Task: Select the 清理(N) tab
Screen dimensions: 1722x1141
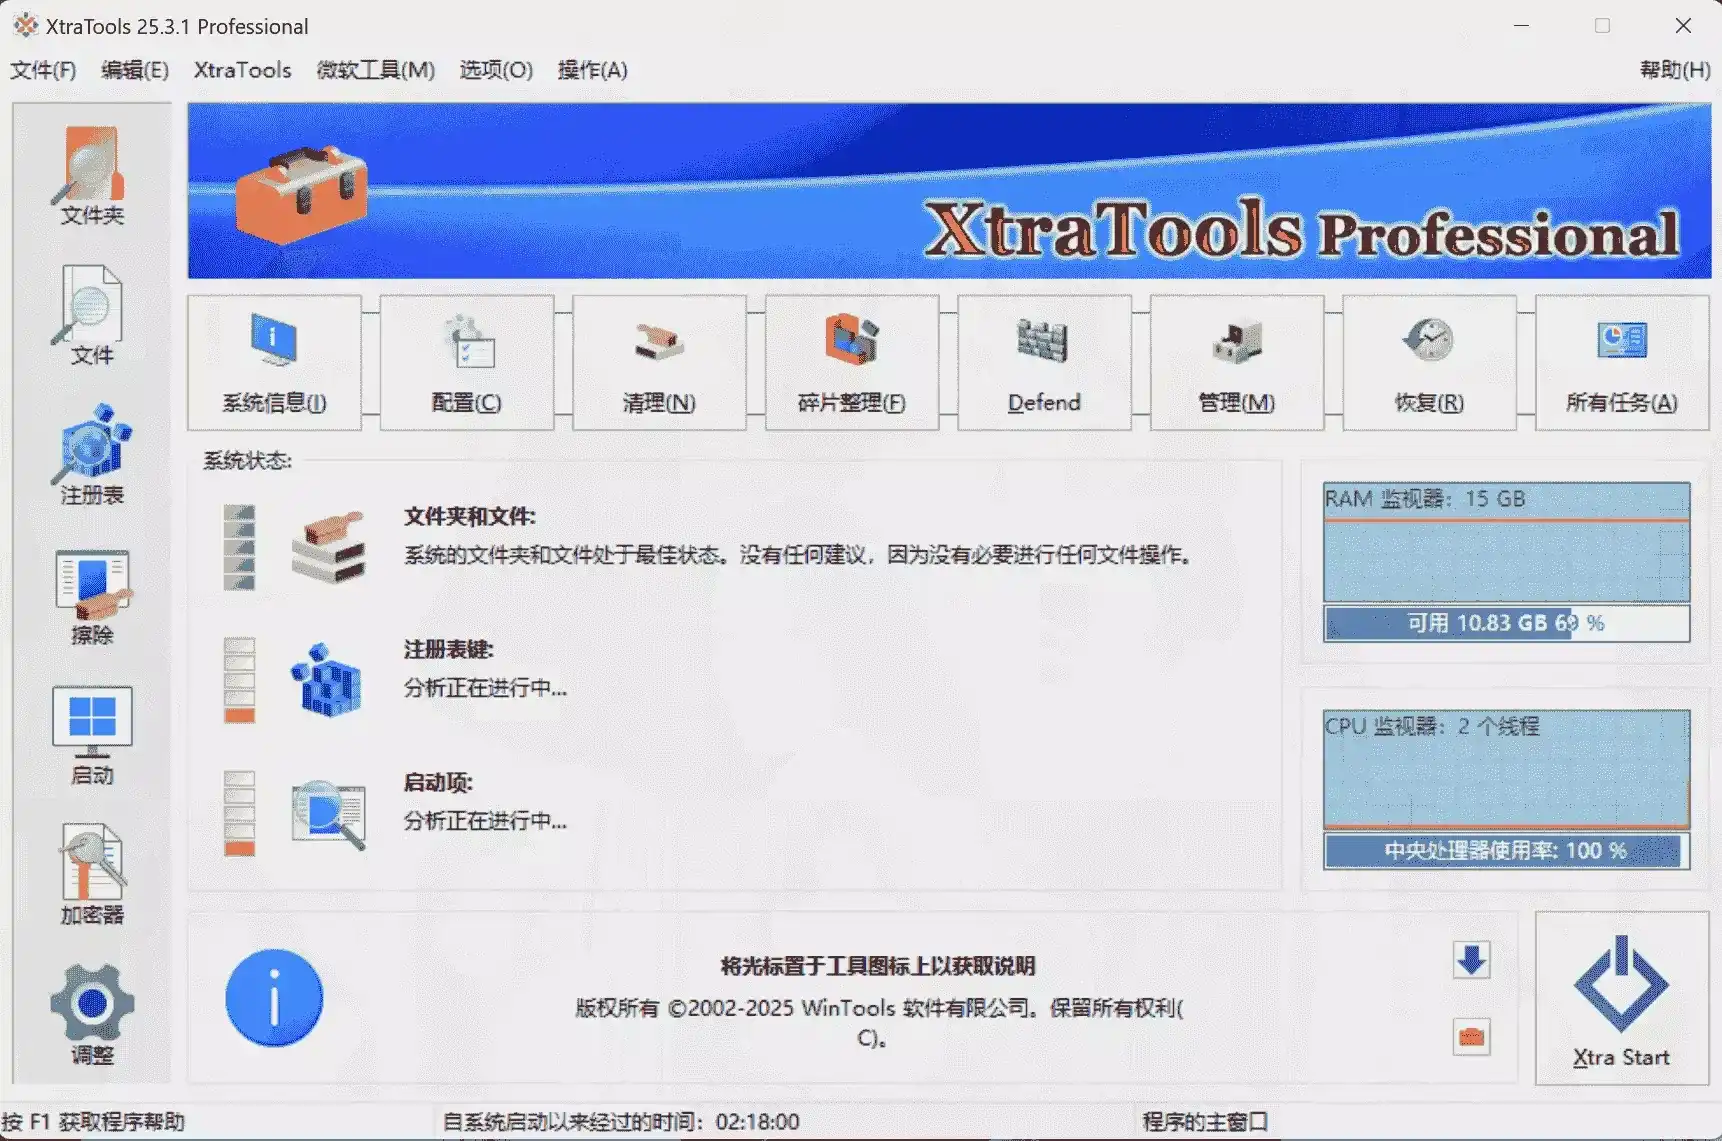Action: tap(659, 363)
